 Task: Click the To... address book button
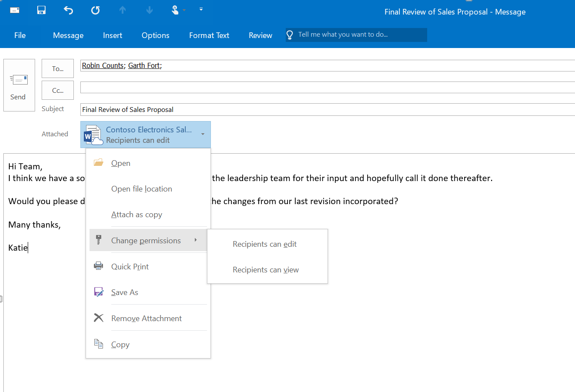click(x=58, y=68)
